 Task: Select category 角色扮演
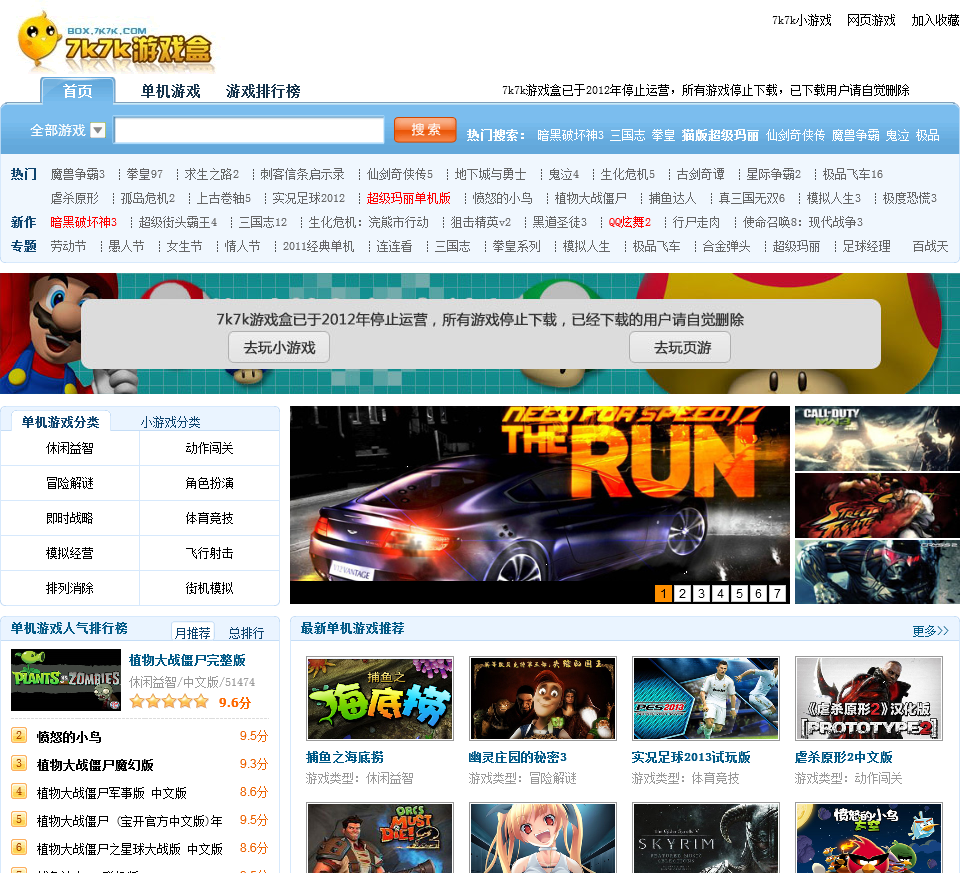point(209,483)
